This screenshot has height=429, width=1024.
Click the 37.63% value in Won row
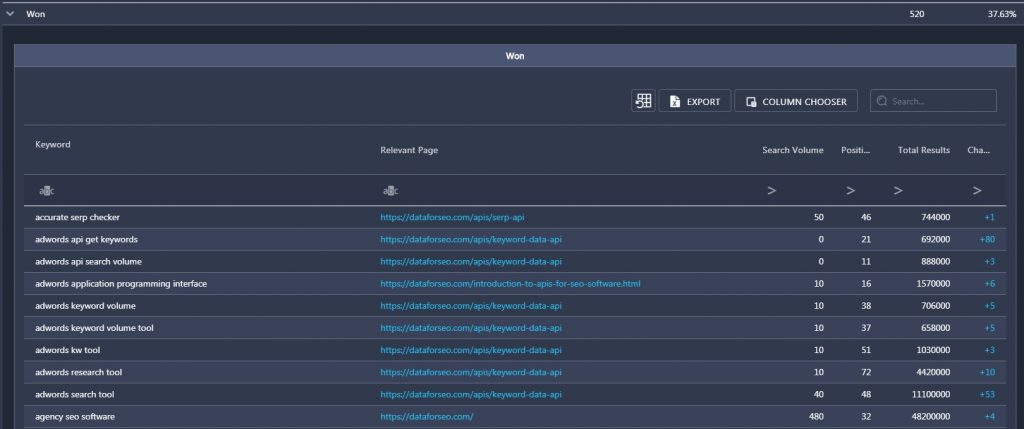pyautogui.click(x=1001, y=14)
